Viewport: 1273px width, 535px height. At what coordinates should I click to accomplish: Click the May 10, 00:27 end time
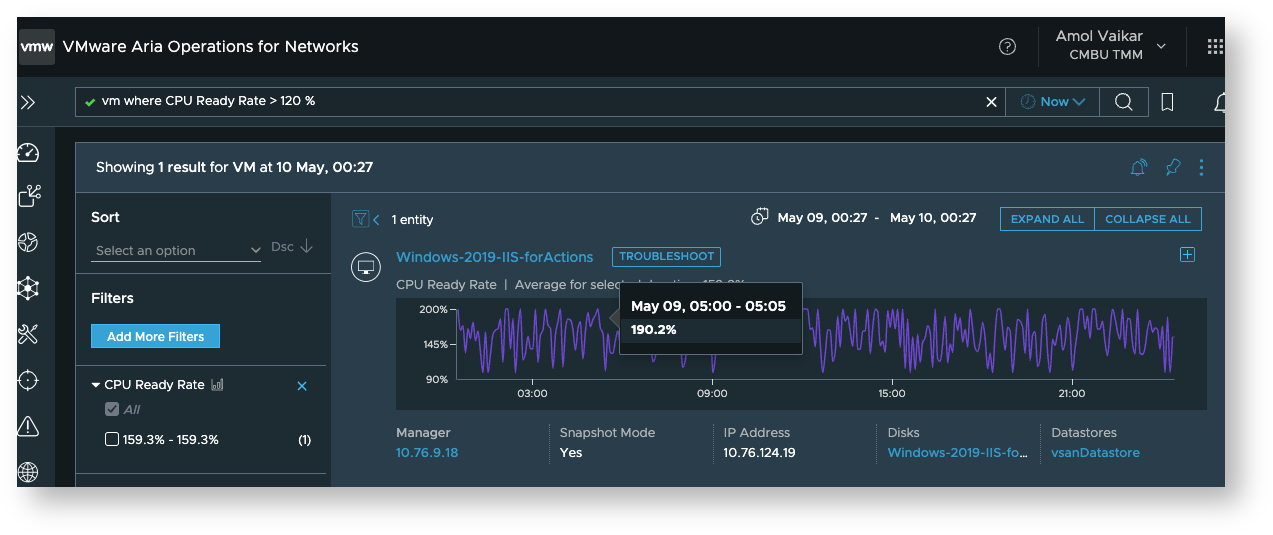tap(933, 218)
